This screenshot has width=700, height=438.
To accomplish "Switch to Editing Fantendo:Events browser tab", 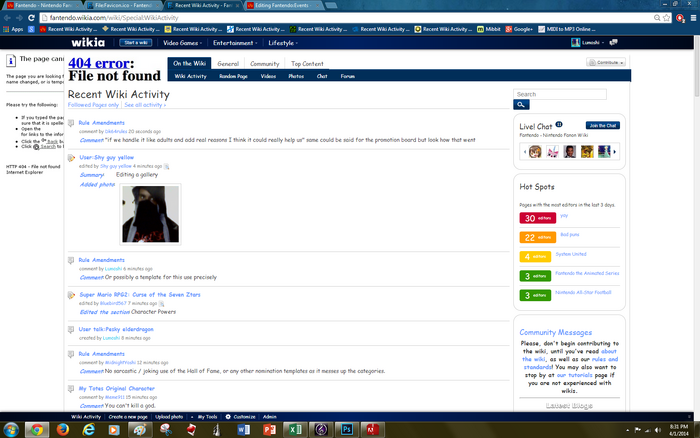I will [283, 5].
